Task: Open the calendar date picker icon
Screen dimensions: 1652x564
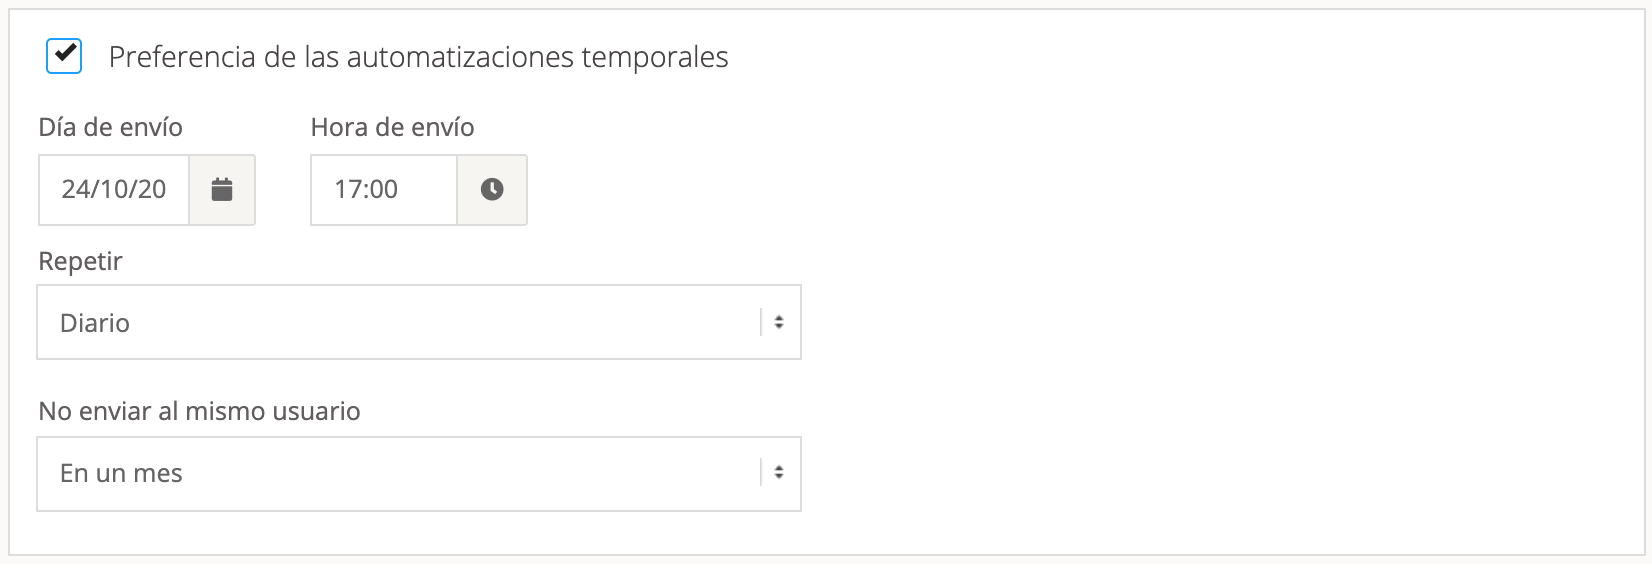Action: click(x=222, y=189)
